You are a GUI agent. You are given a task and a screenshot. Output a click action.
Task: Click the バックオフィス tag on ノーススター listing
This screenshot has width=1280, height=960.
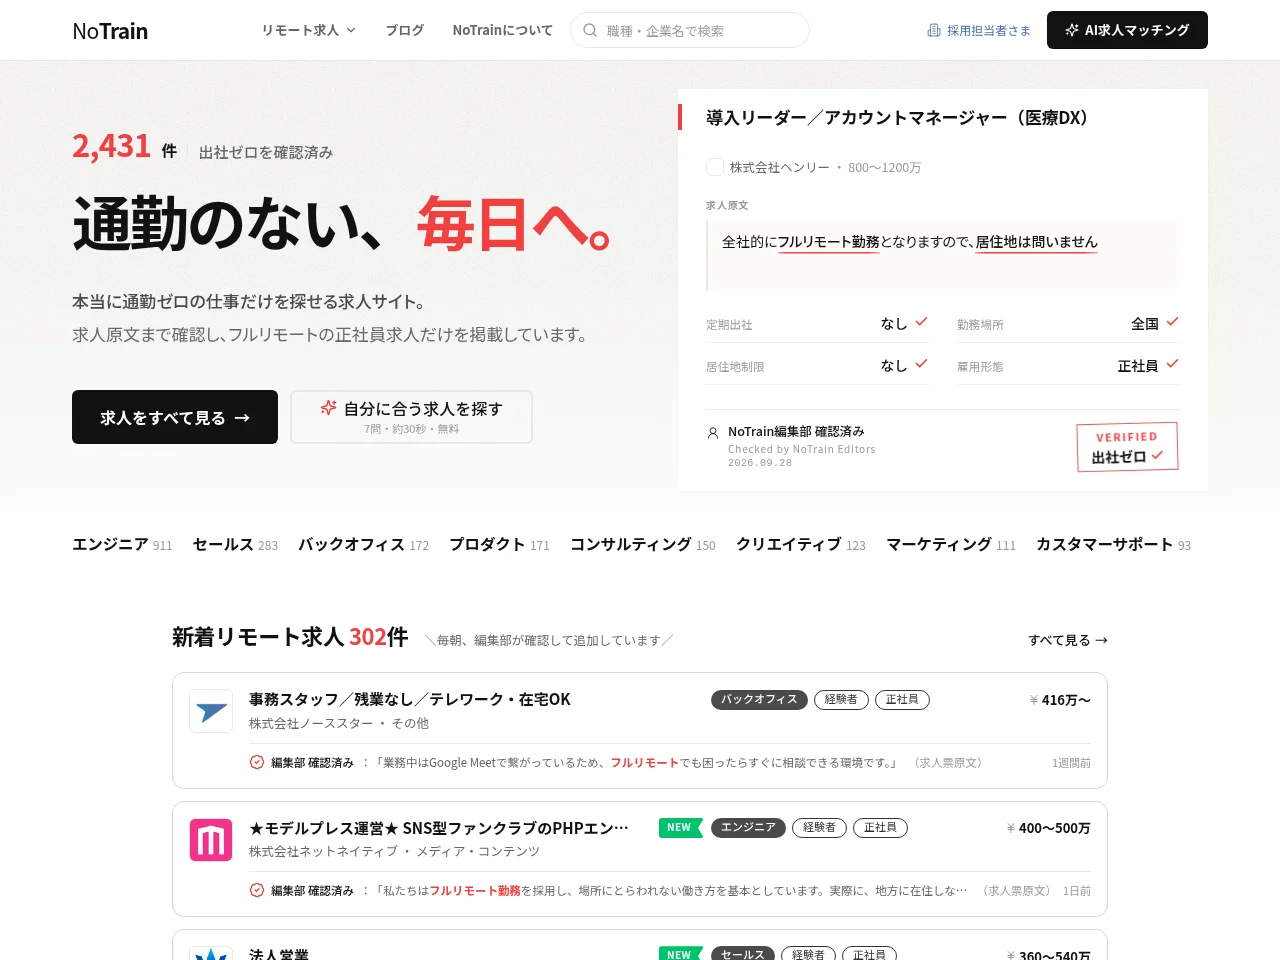(759, 699)
